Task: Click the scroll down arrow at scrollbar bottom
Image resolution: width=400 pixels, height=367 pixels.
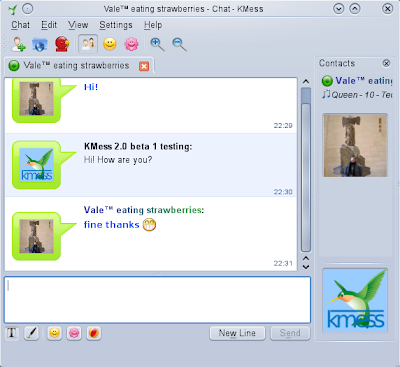Action: tap(306, 267)
